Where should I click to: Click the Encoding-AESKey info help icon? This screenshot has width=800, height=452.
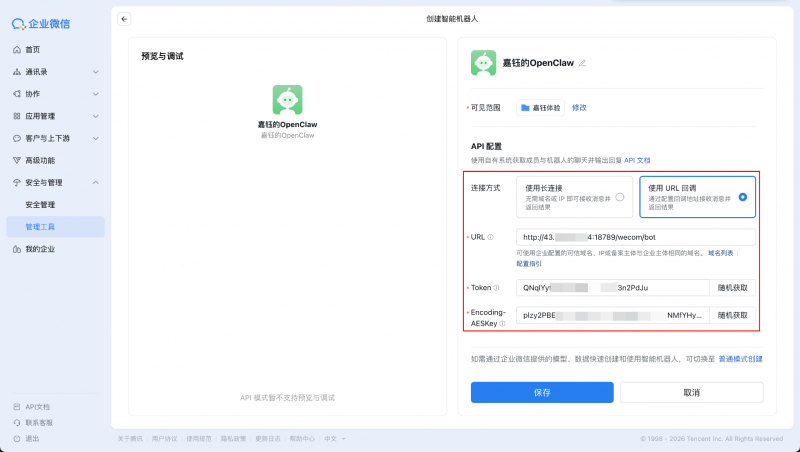tap(502, 323)
